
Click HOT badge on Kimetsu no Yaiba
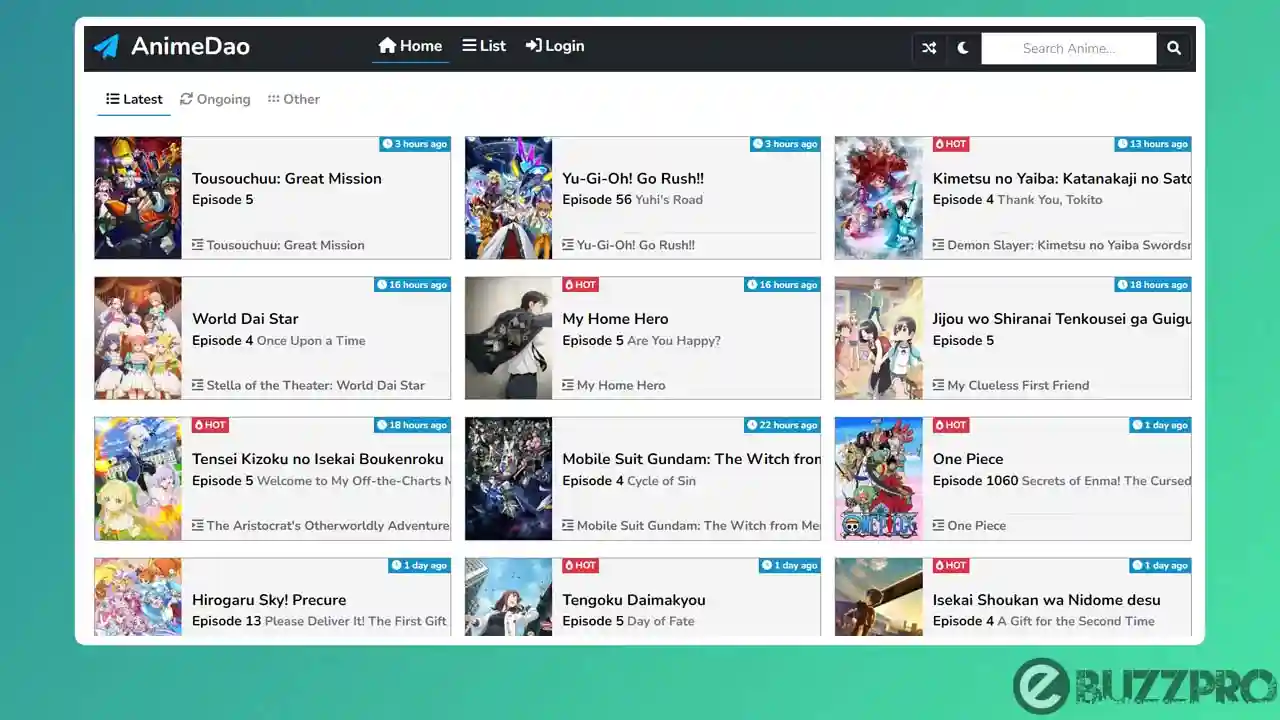click(x=951, y=144)
